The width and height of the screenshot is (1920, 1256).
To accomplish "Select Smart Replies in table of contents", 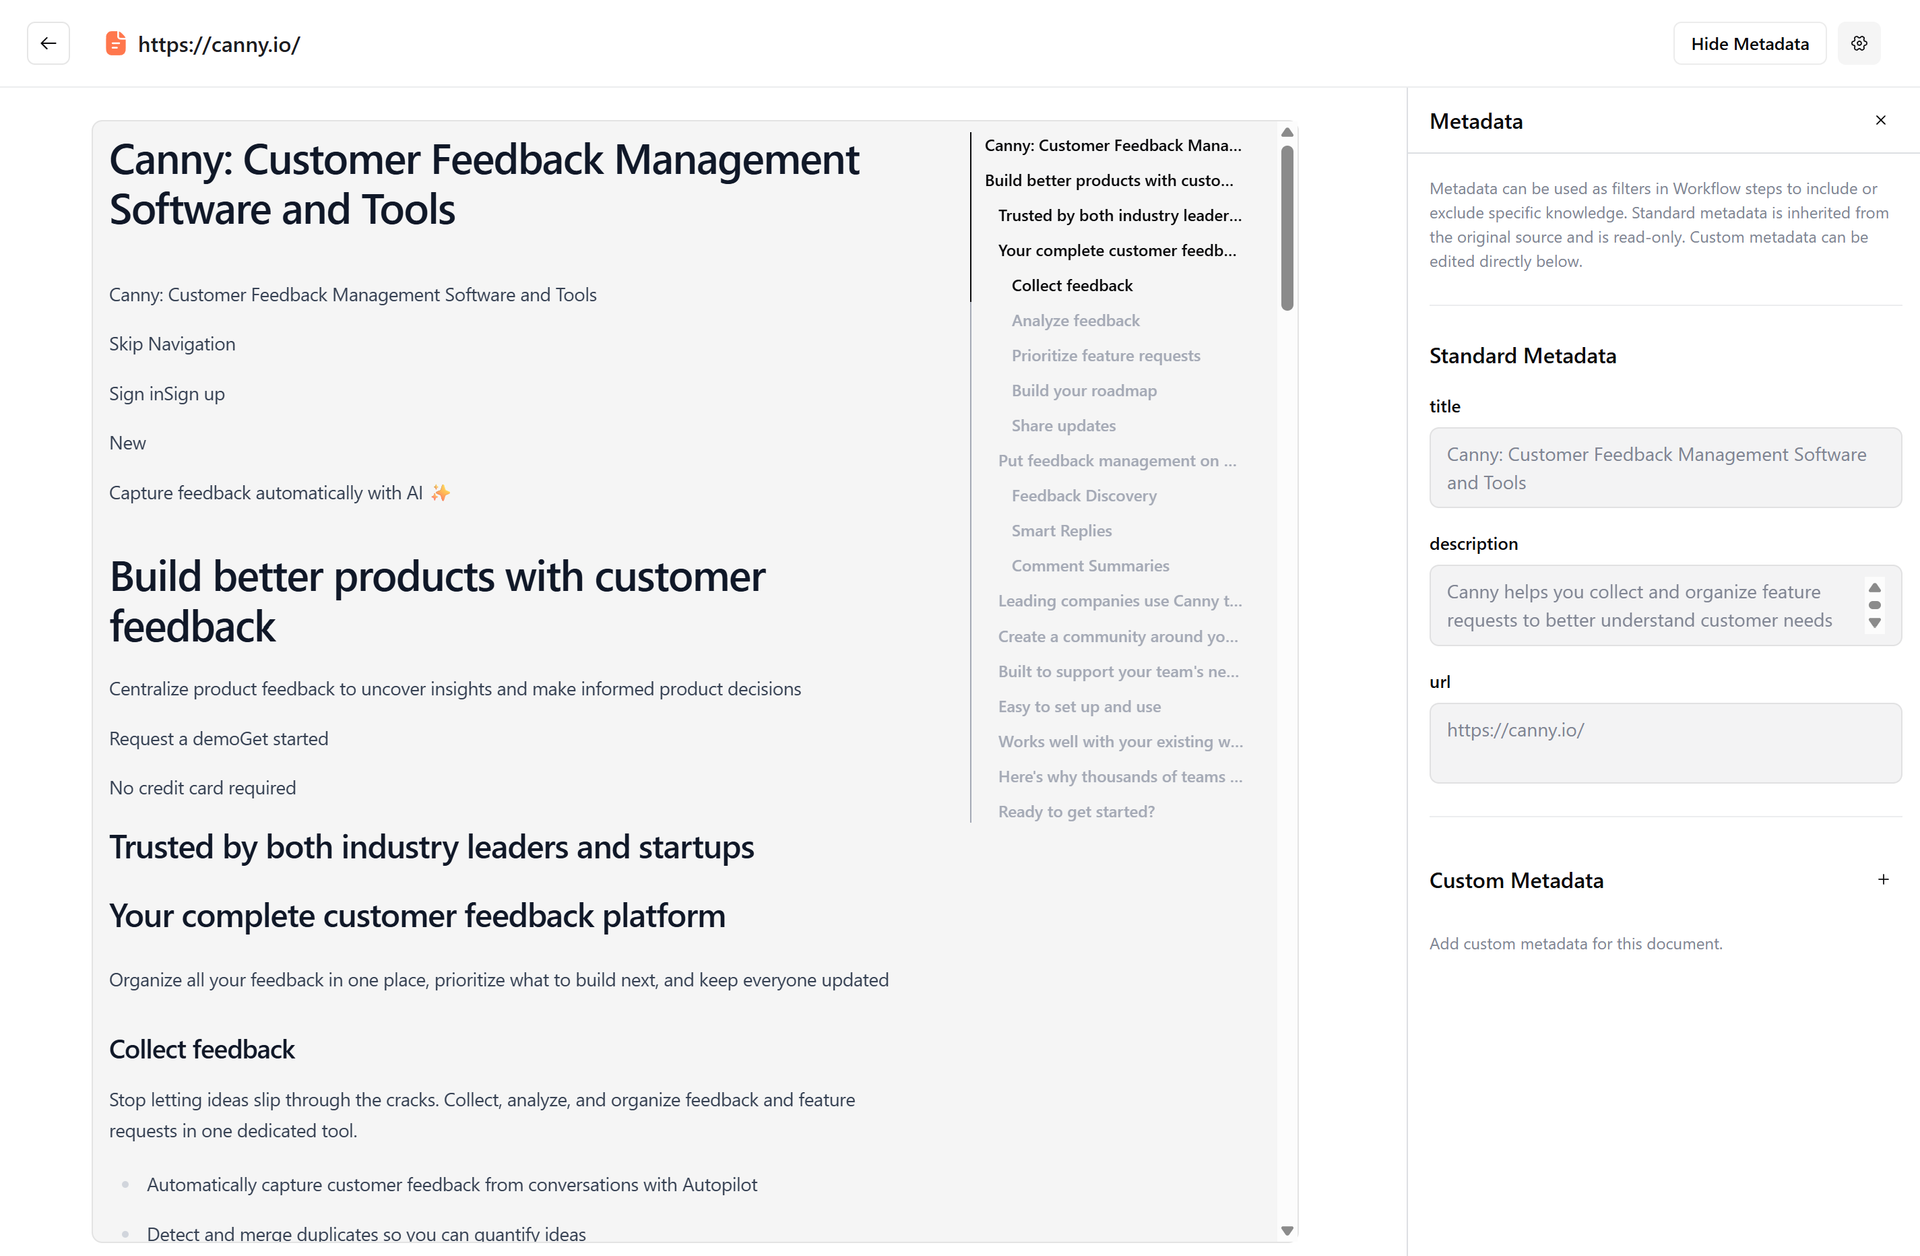I will 1061,531.
